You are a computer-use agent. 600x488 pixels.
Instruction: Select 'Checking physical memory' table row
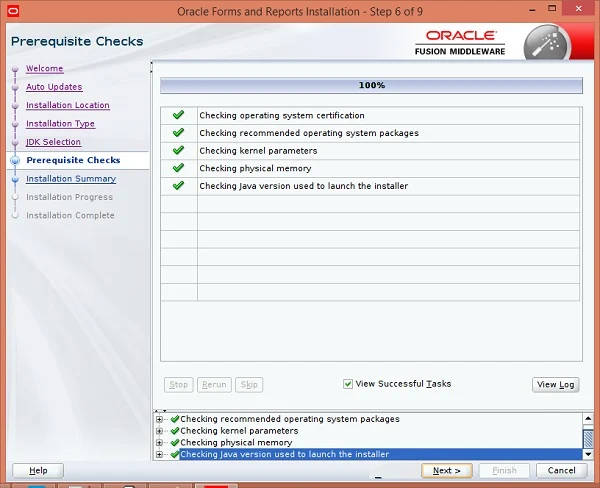370,168
